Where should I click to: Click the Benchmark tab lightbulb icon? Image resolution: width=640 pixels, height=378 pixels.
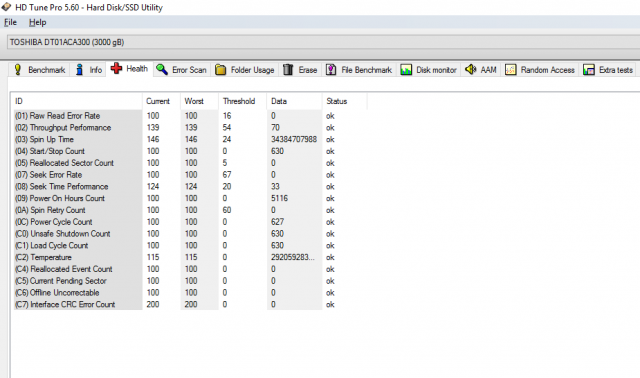[x=18, y=69]
